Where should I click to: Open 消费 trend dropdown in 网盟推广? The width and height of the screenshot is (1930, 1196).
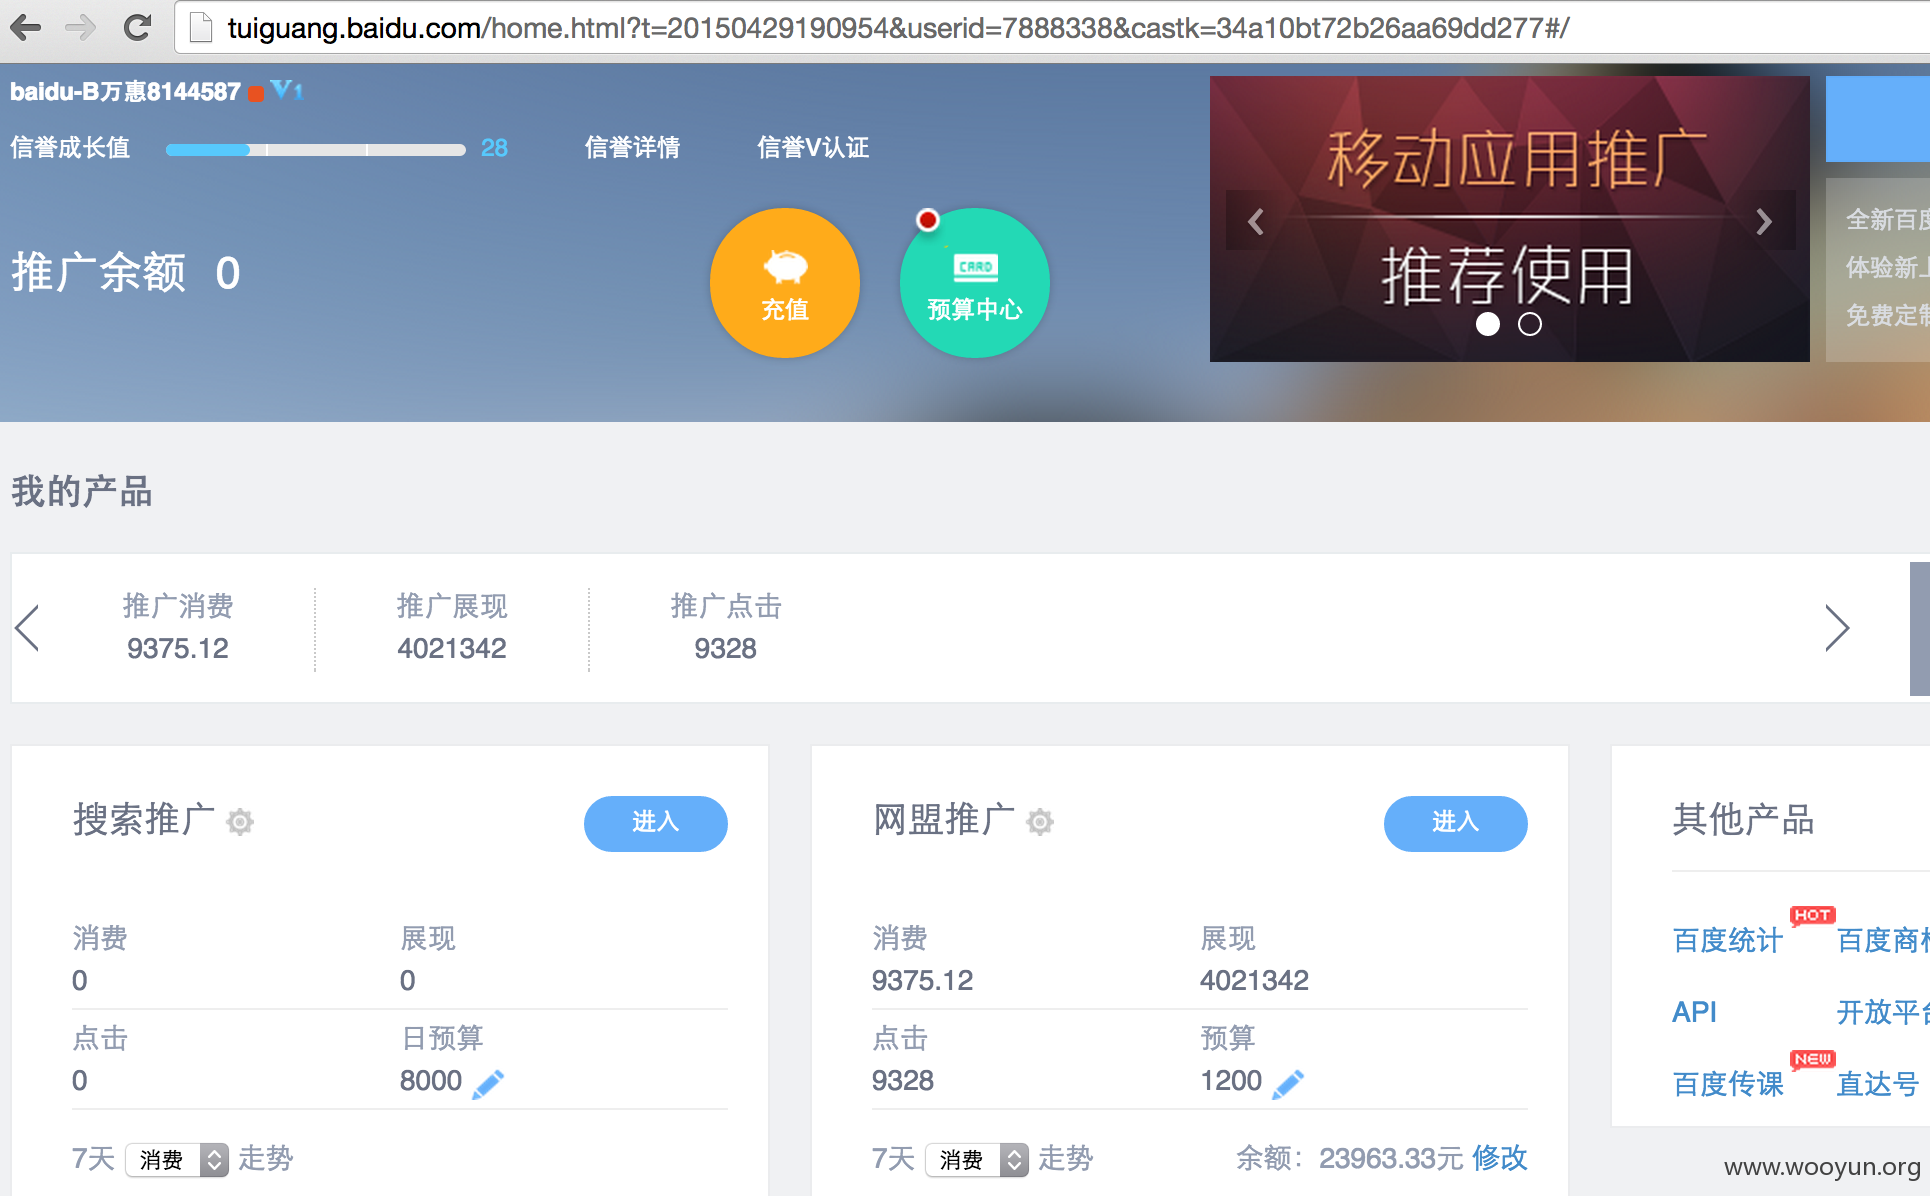click(977, 1160)
